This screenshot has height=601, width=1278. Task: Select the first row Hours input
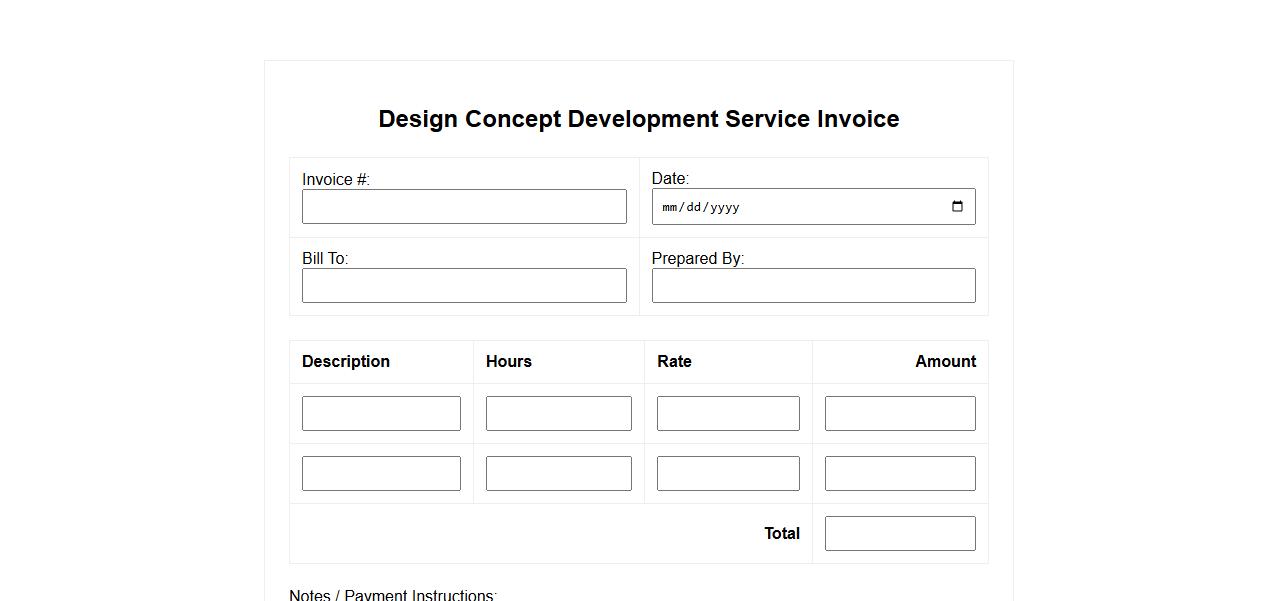coord(558,414)
